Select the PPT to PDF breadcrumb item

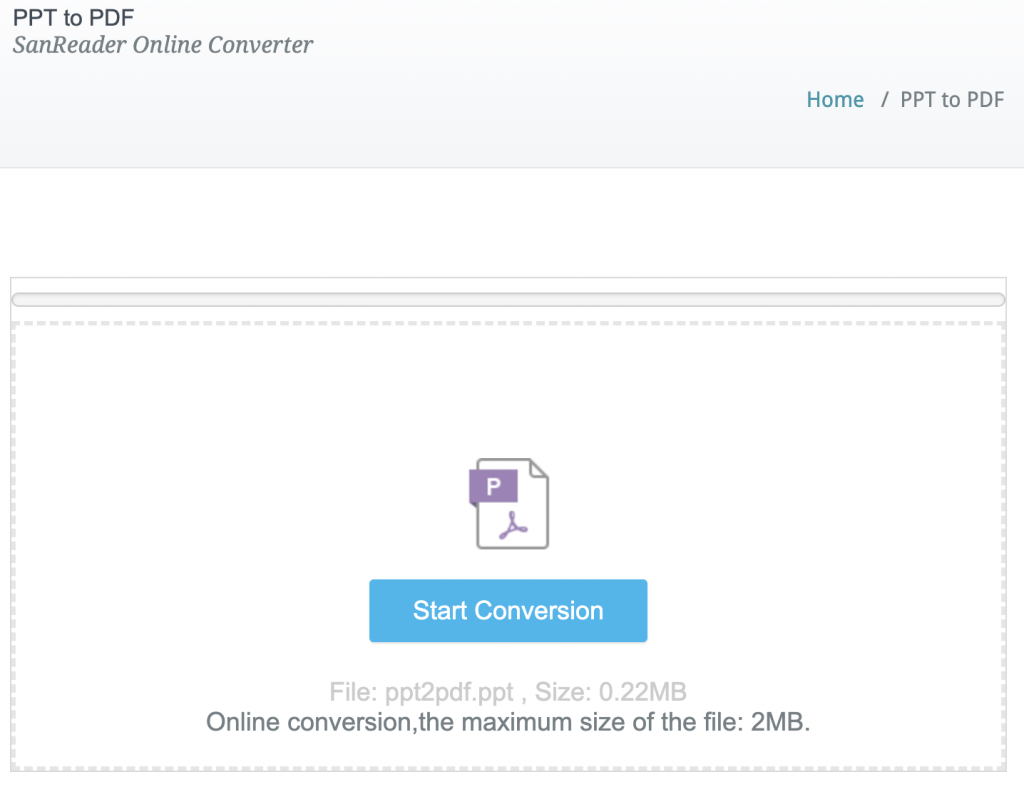coord(952,99)
